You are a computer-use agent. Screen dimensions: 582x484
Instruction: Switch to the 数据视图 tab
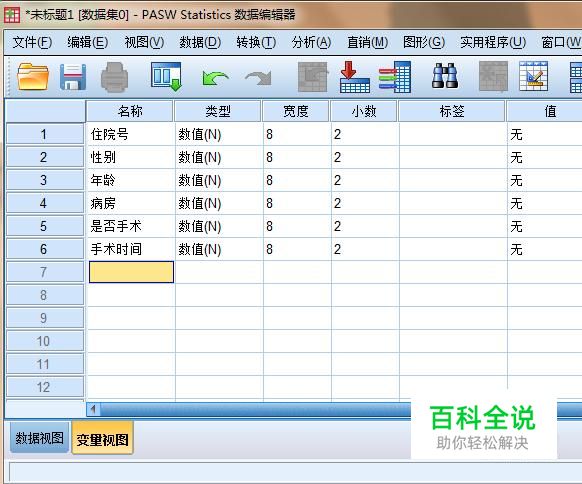coord(40,438)
